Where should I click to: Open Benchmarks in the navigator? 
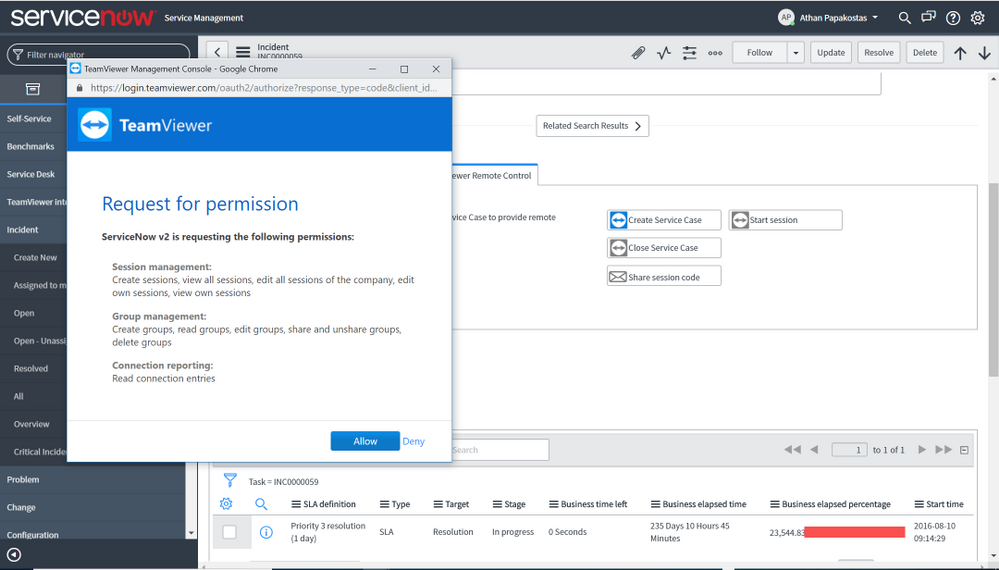click(x=31, y=146)
